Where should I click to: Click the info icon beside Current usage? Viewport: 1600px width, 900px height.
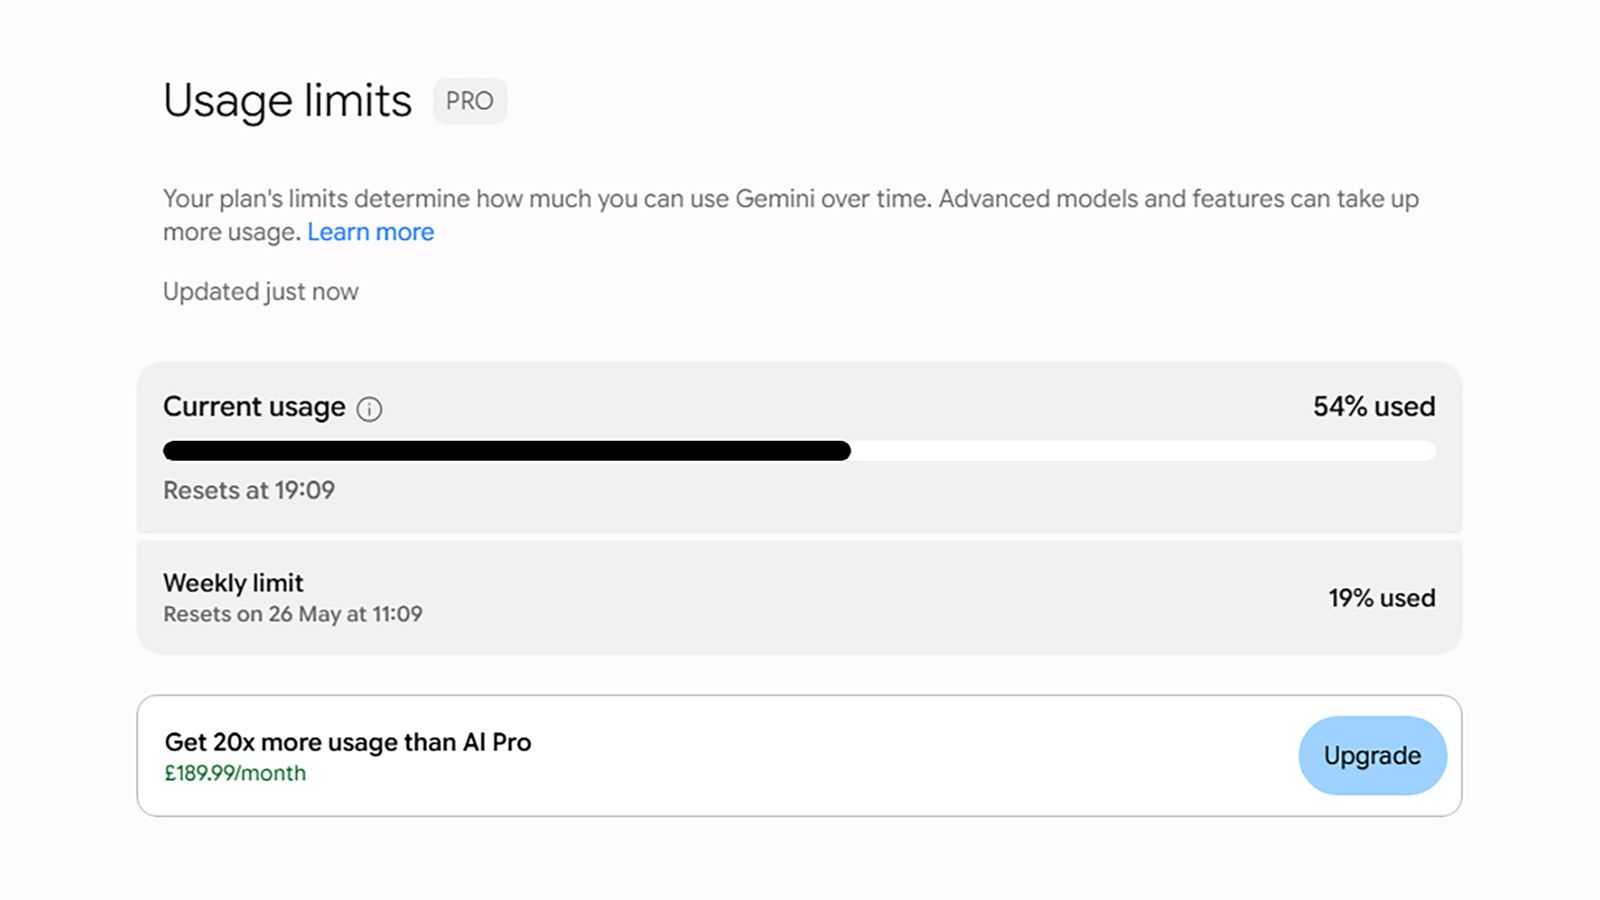pos(369,409)
